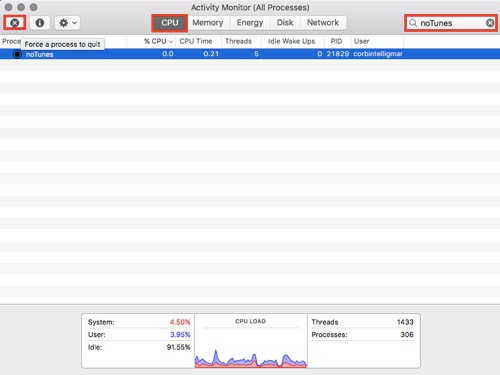This screenshot has width=500, height=375.
Task: Click User percentage 3.95%
Action: tap(180, 334)
